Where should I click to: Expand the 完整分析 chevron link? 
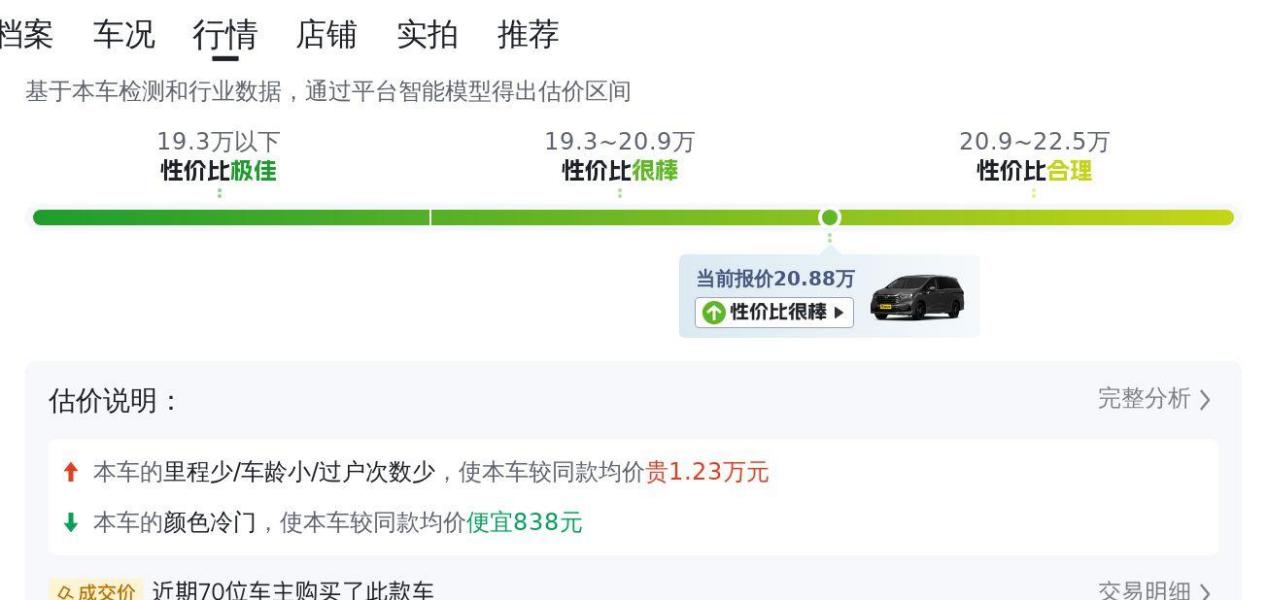pyautogui.click(x=1155, y=399)
